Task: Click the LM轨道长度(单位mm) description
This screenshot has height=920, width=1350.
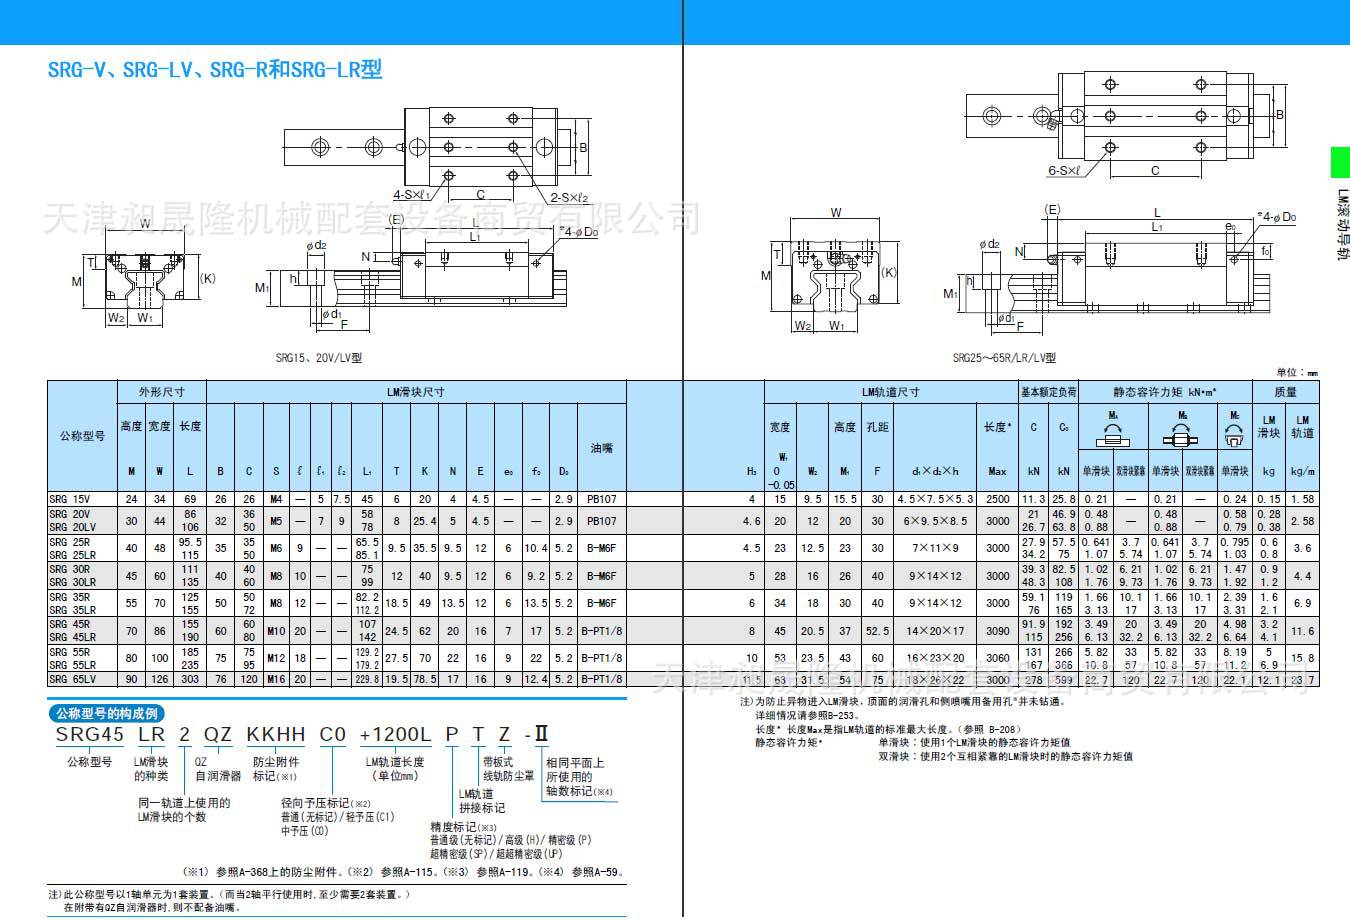Action: [394, 769]
